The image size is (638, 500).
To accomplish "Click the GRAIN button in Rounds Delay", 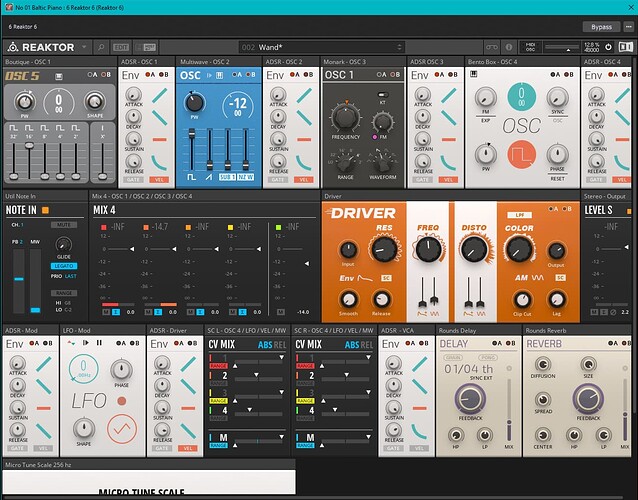I will point(453,358).
